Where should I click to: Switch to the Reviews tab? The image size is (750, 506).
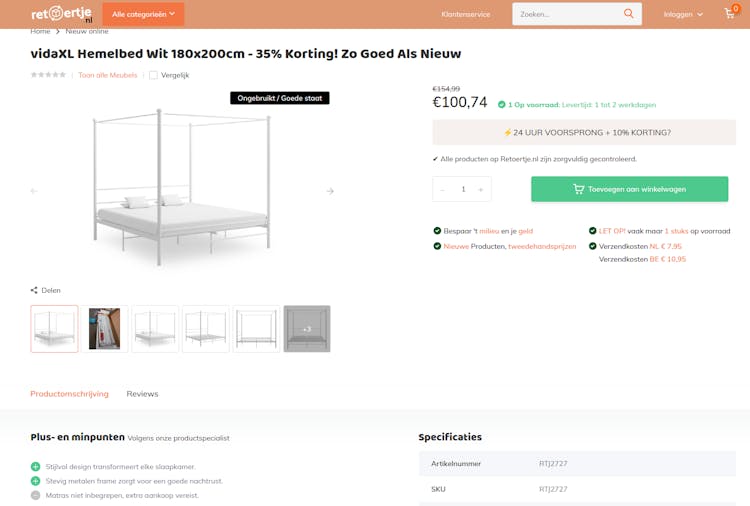pos(142,393)
